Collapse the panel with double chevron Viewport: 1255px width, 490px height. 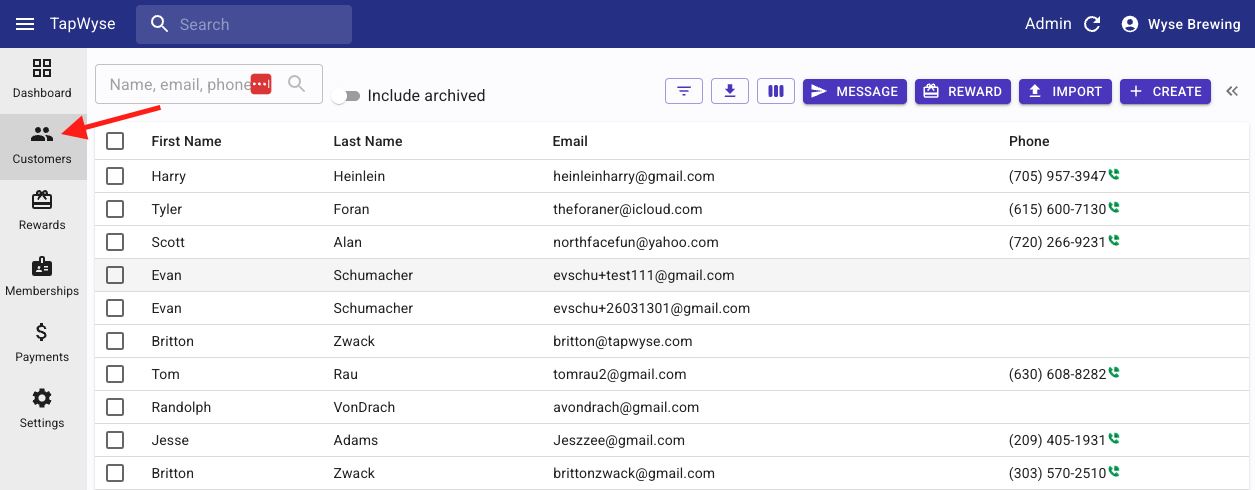click(1231, 91)
